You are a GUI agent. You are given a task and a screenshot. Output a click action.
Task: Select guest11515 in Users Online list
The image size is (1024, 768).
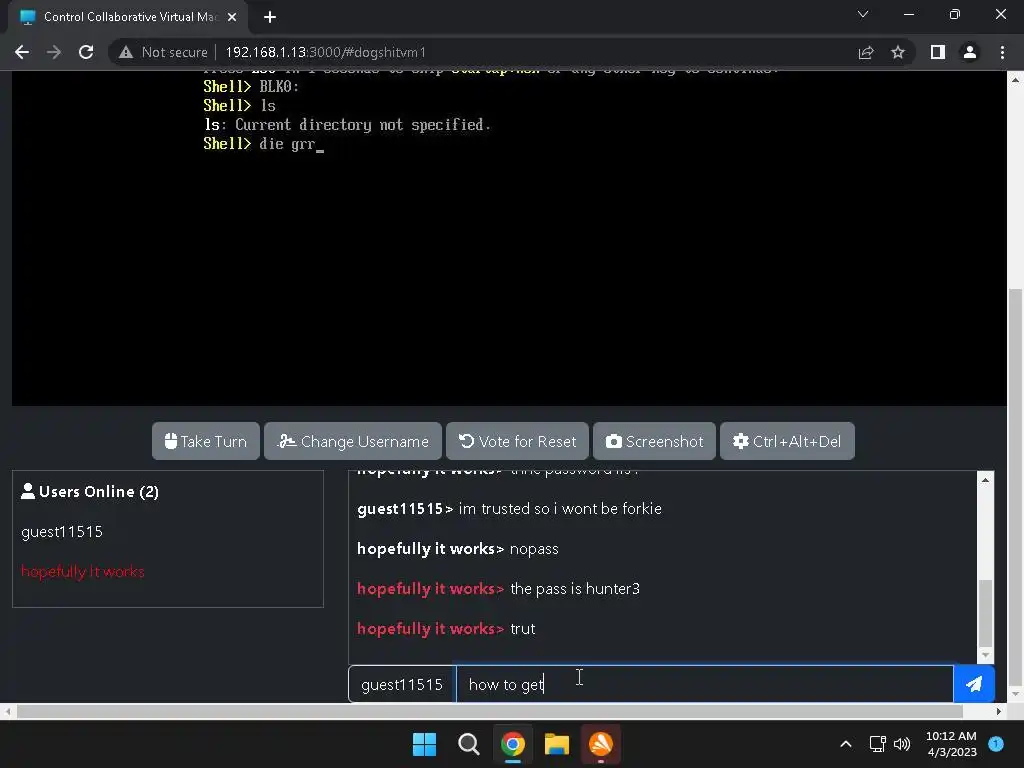click(62, 532)
